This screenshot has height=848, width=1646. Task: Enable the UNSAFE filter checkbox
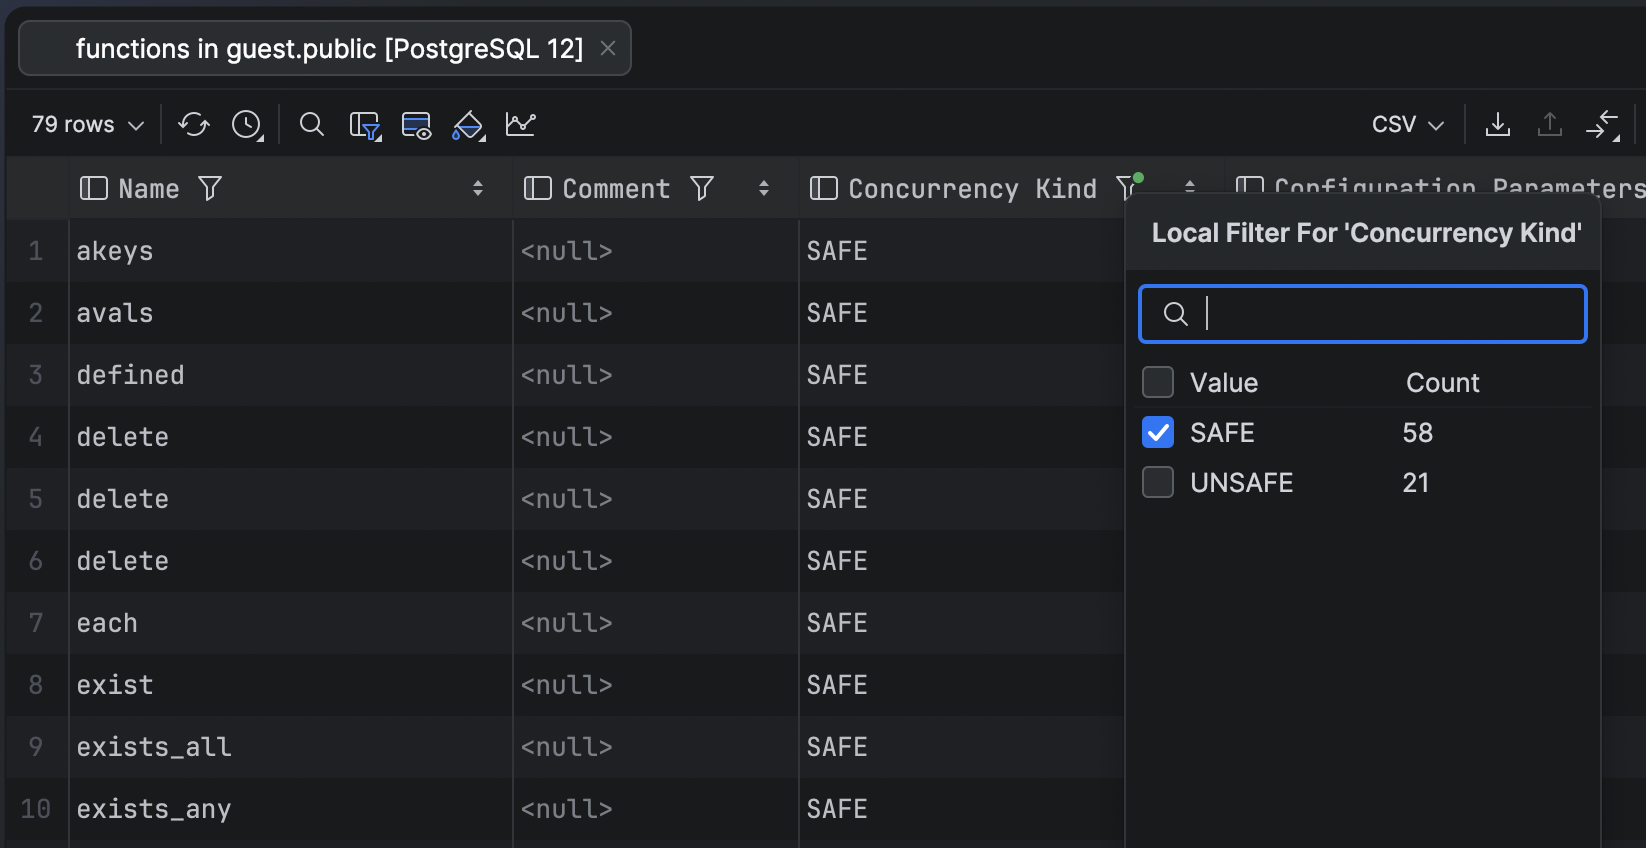pyautogui.click(x=1158, y=482)
